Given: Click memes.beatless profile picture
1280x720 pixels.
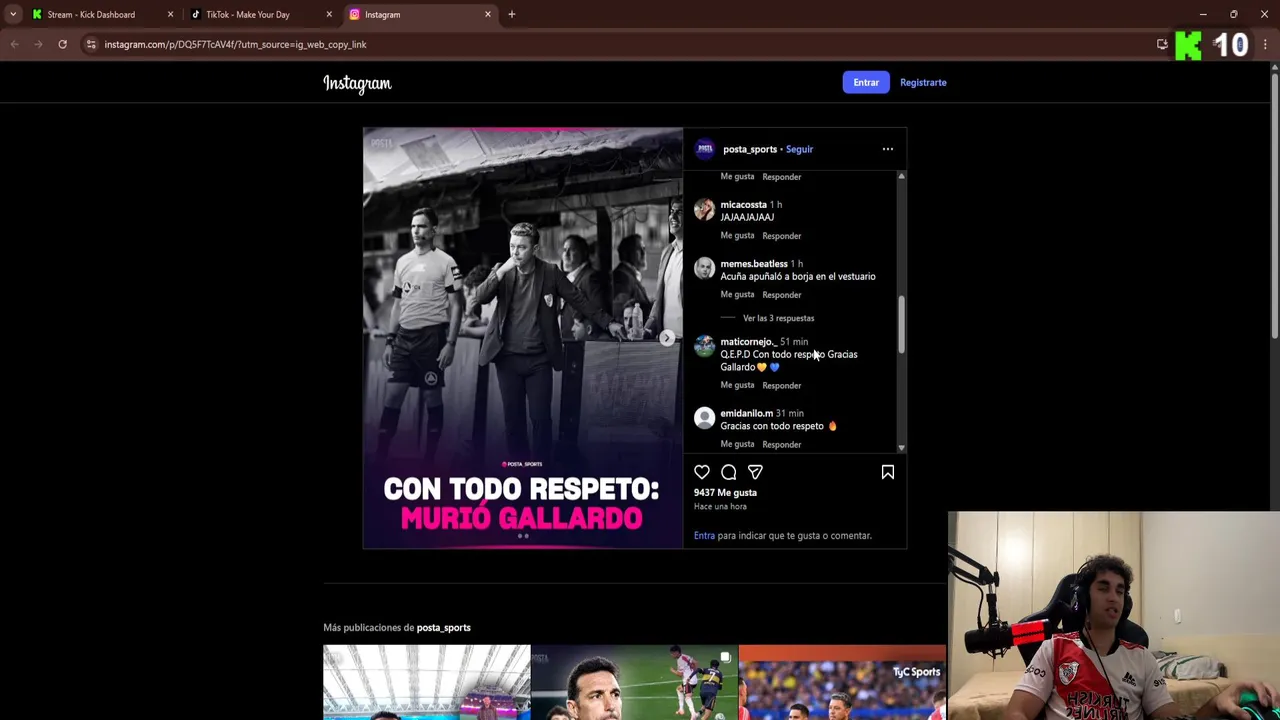Looking at the screenshot, I should tap(704, 268).
